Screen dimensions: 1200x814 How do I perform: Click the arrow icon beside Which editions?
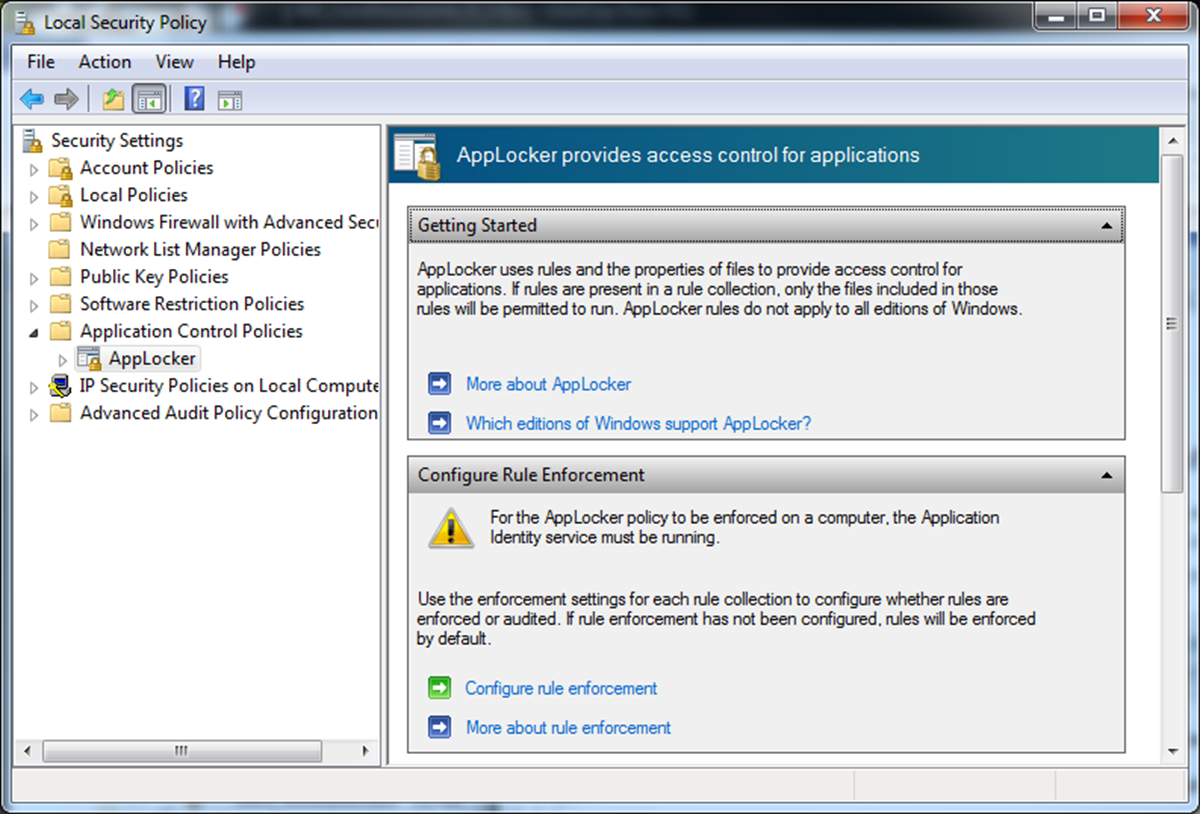click(x=439, y=423)
